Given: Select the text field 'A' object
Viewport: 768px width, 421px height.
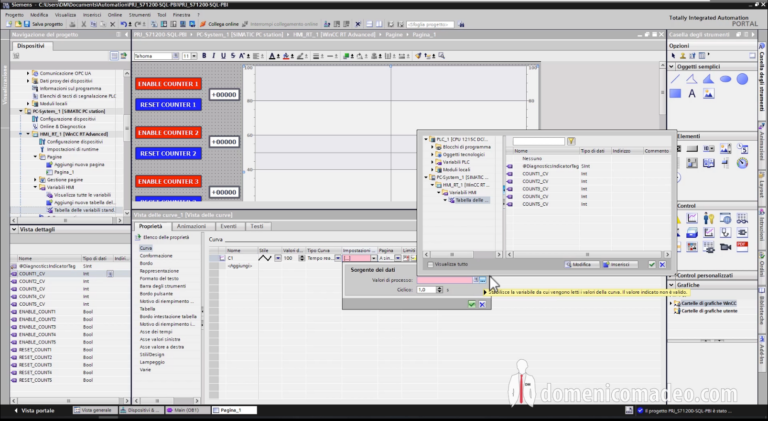Looking at the screenshot, I should 692,94.
